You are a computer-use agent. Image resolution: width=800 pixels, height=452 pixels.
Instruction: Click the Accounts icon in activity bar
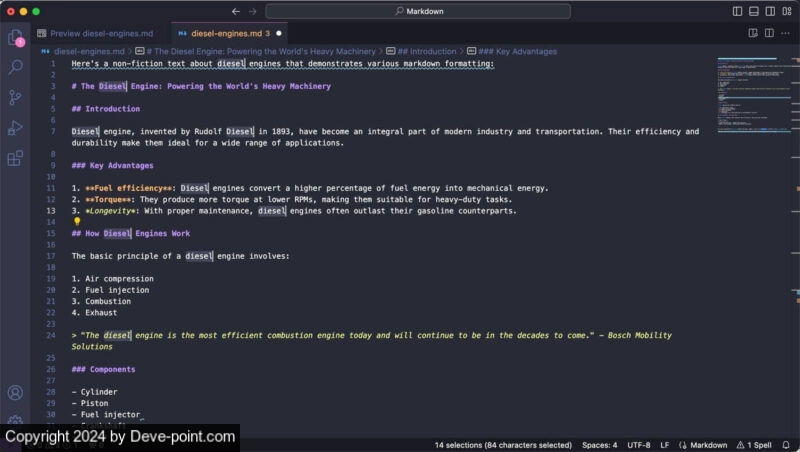click(x=15, y=393)
